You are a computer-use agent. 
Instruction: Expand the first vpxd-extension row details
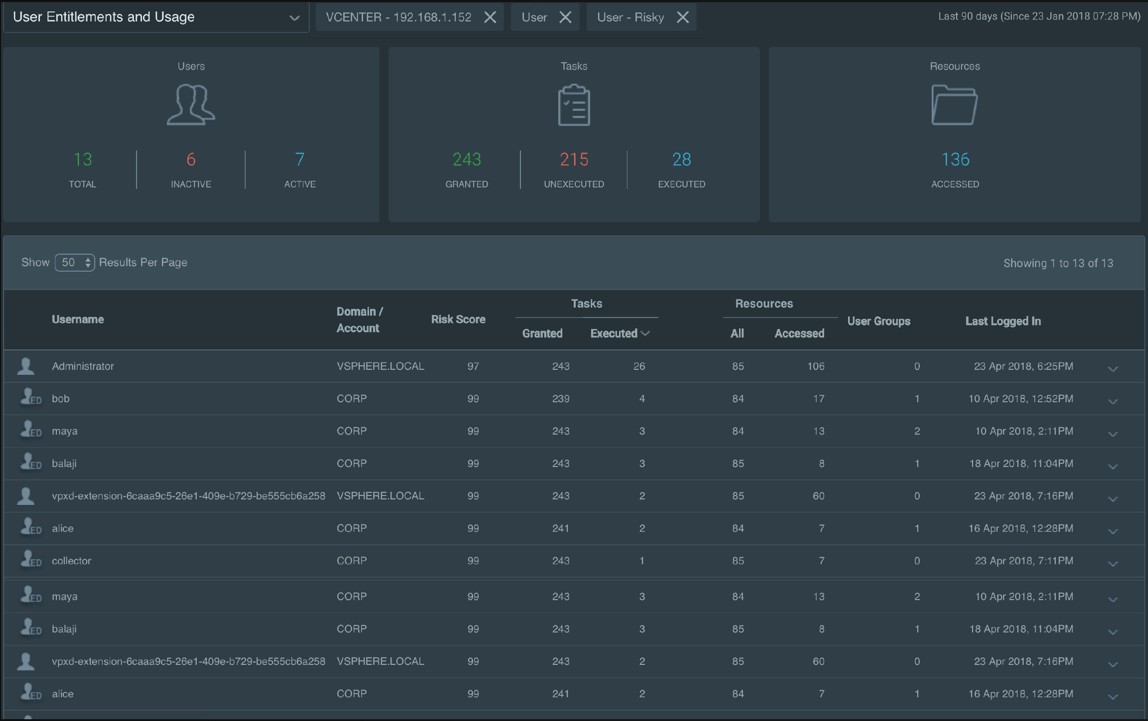point(1113,499)
